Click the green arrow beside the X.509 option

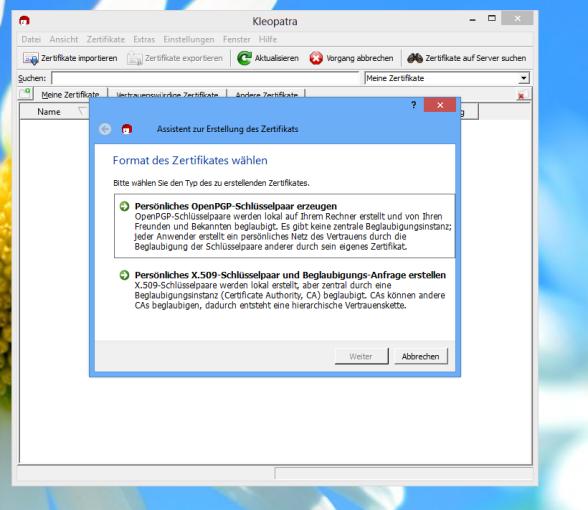tap(124, 275)
